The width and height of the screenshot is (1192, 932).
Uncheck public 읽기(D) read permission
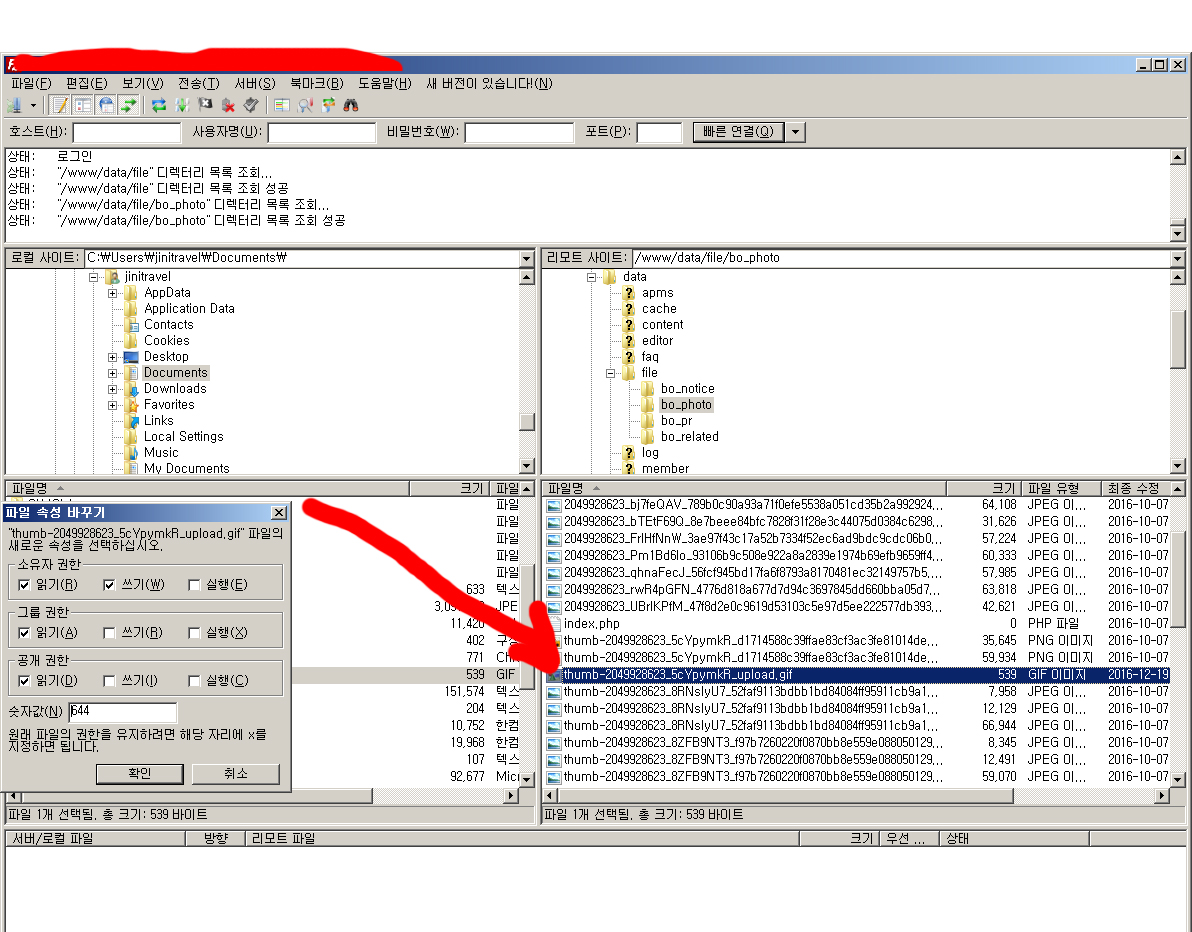(x=24, y=680)
